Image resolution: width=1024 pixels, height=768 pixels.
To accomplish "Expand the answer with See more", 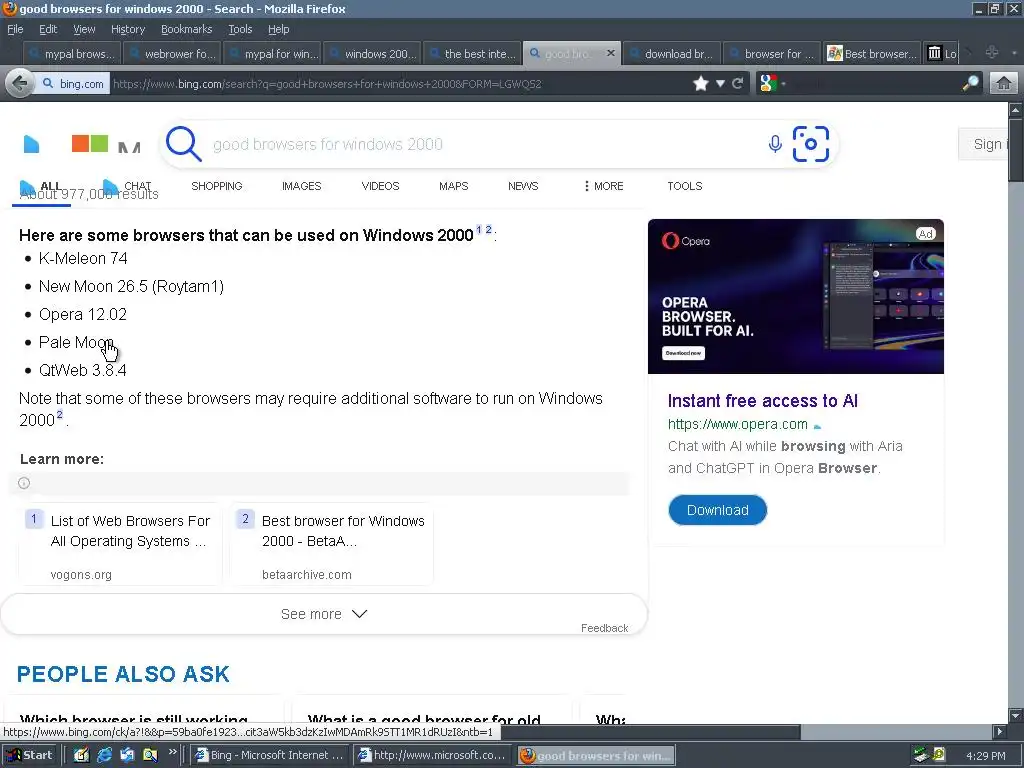I will [x=324, y=614].
